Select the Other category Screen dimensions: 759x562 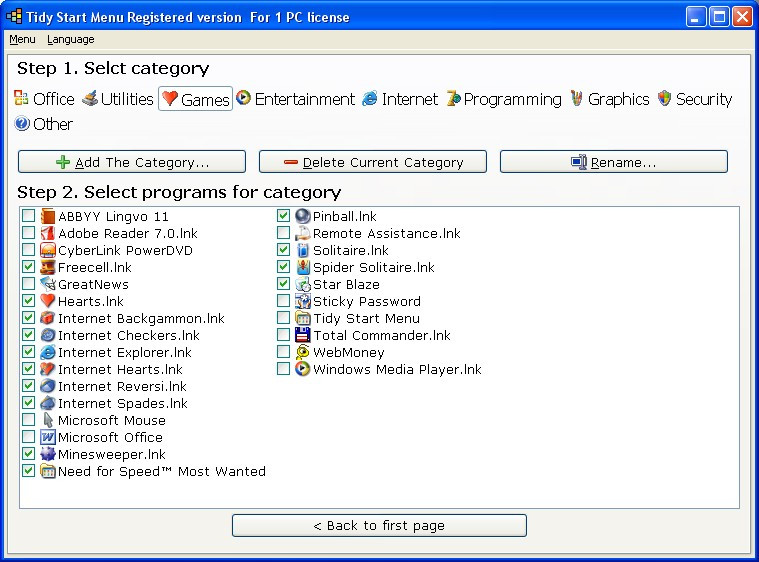pos(44,124)
